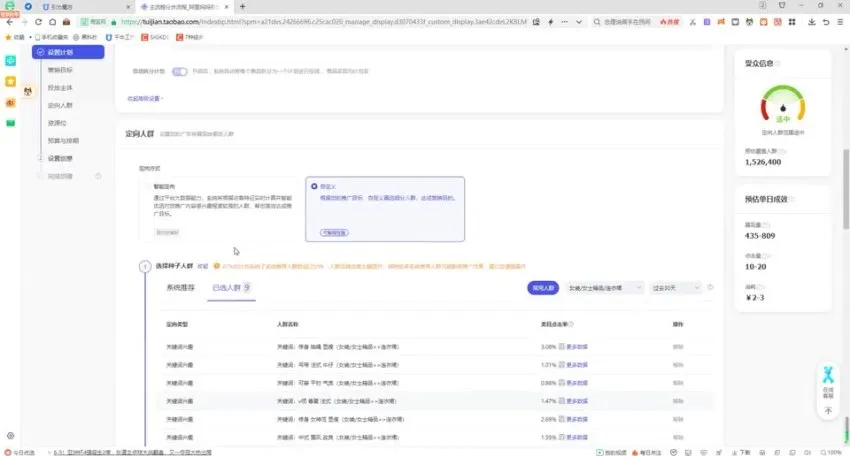Screen dimensions: 850x456
Task: Reload the page with the browser refresh icon
Action: tap(37, 21)
